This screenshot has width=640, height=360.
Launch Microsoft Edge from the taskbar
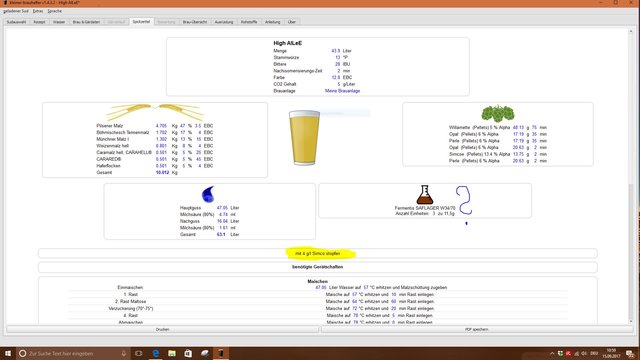[x=156, y=353]
